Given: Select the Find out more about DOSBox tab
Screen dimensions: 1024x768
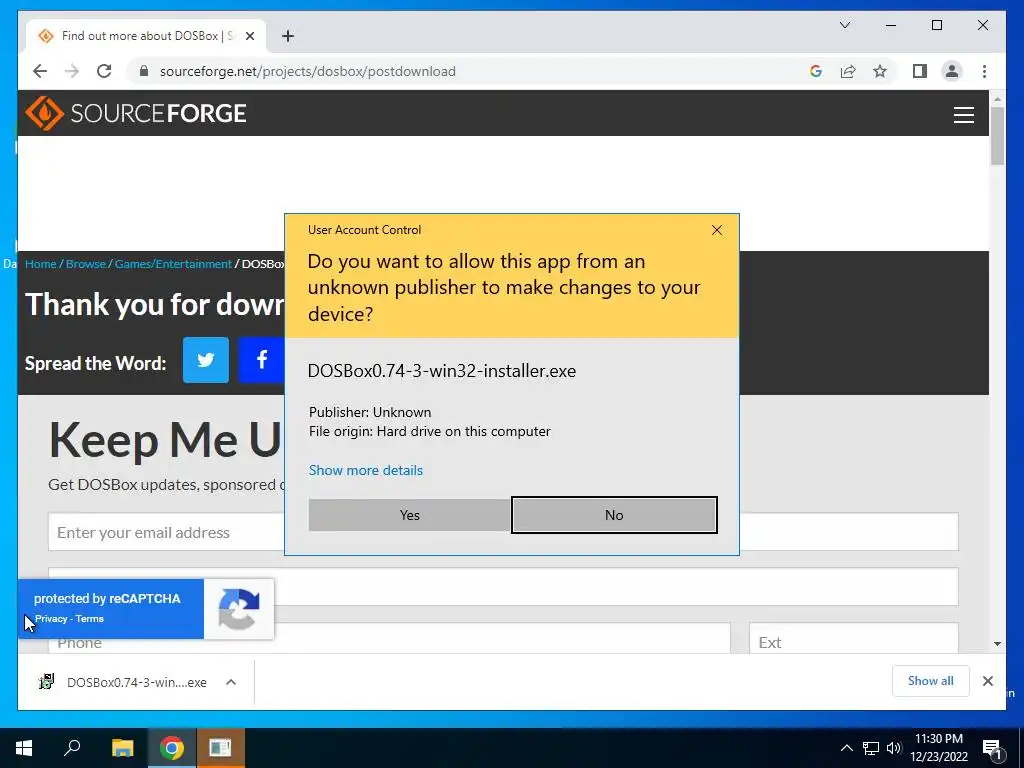Looking at the screenshot, I should [x=146, y=36].
